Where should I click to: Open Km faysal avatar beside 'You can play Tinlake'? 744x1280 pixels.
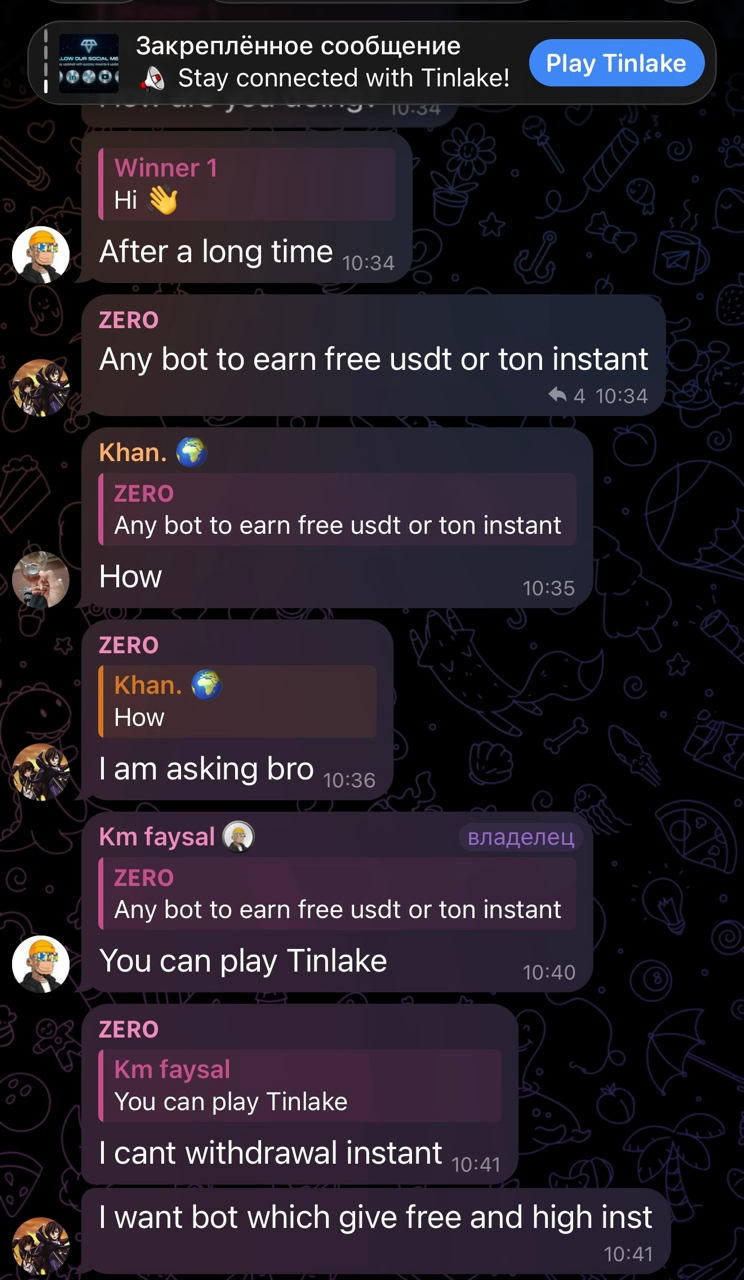[x=41, y=964]
